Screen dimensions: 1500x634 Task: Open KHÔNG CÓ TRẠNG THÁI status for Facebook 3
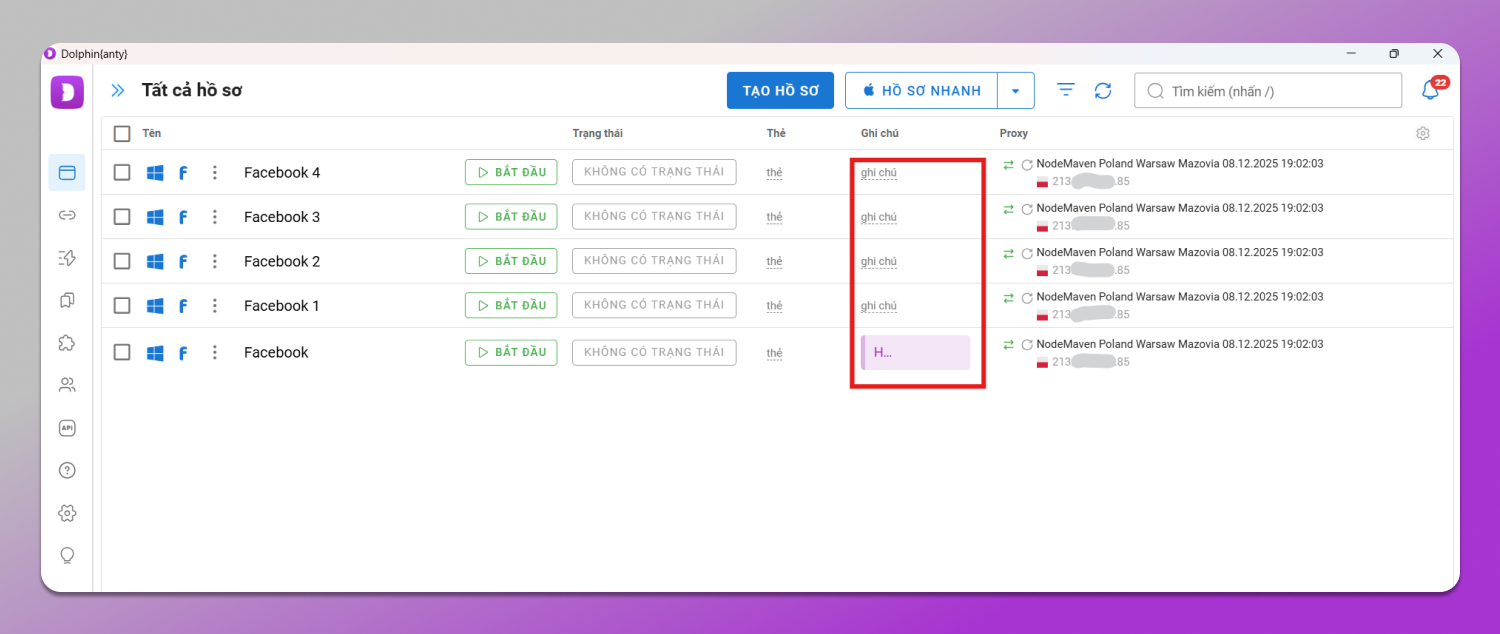[x=654, y=216]
